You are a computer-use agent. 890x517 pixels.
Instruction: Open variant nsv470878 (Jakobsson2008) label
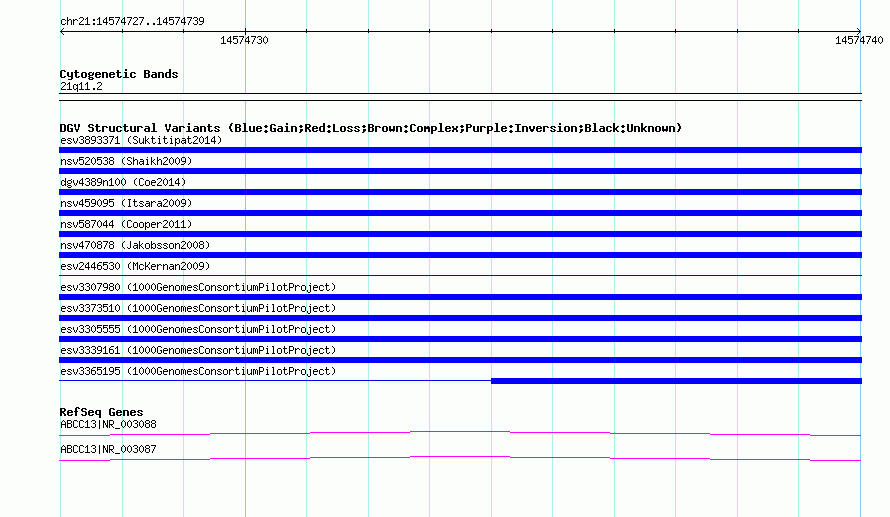[x=135, y=245]
